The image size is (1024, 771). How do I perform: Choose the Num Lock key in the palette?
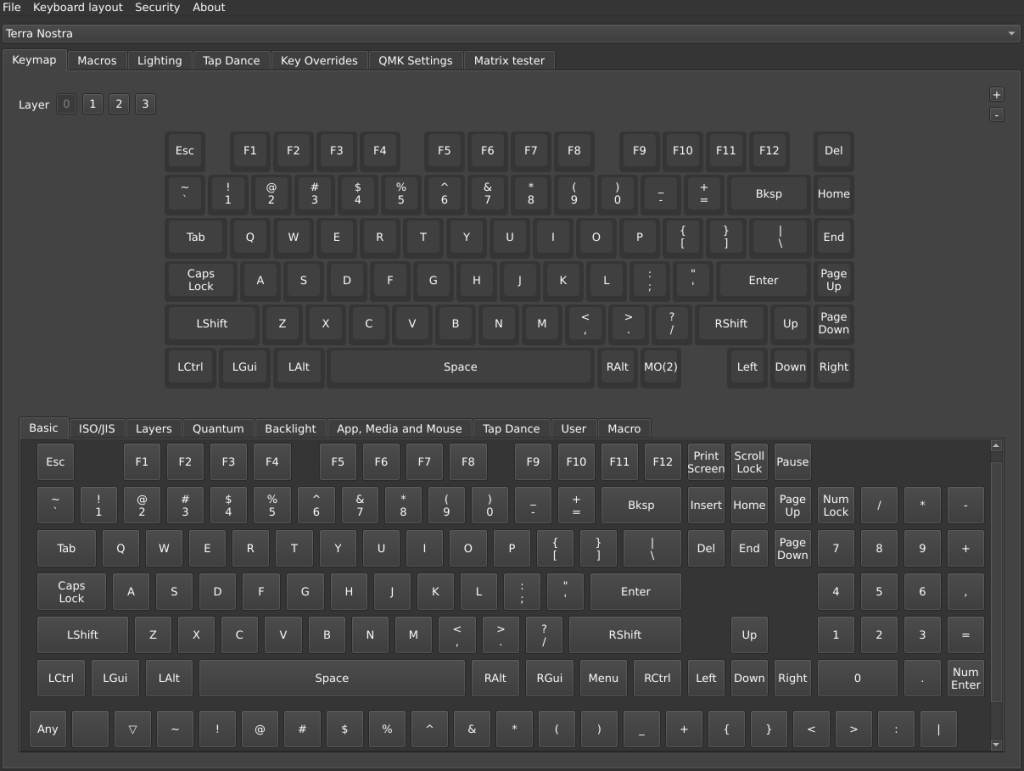point(835,505)
